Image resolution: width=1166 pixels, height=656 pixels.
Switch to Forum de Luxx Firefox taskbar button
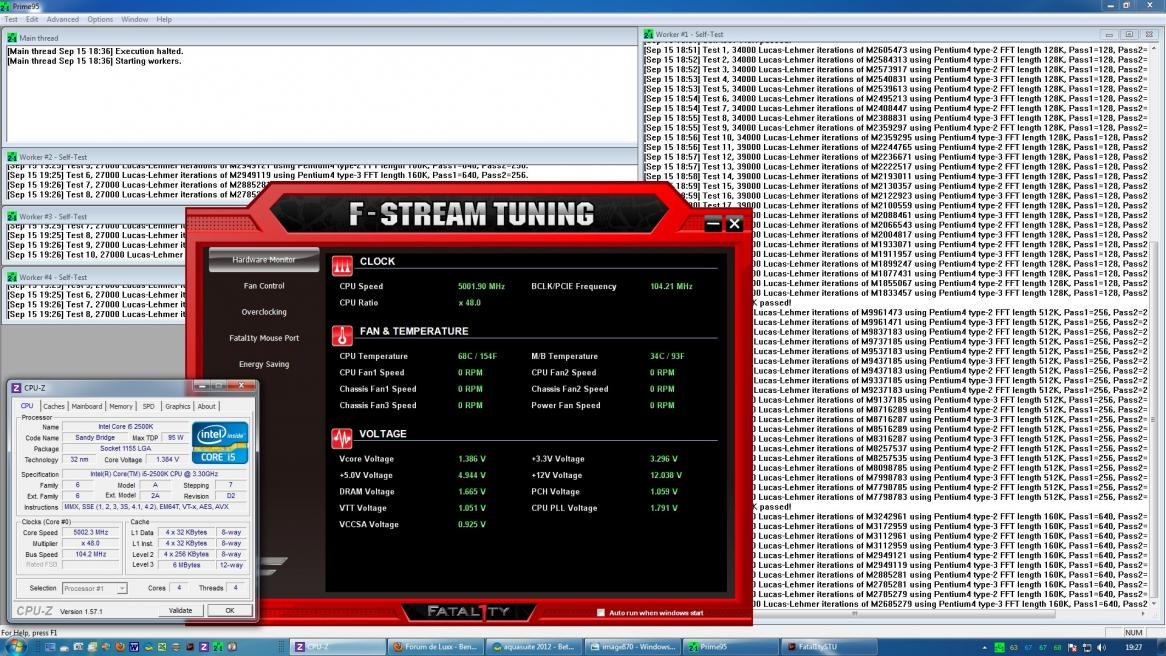436,647
